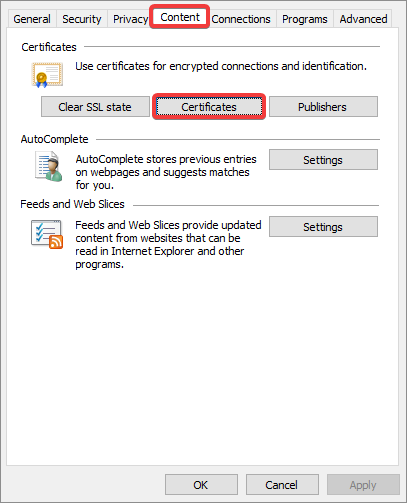Confirm with the OK button

[201, 485]
